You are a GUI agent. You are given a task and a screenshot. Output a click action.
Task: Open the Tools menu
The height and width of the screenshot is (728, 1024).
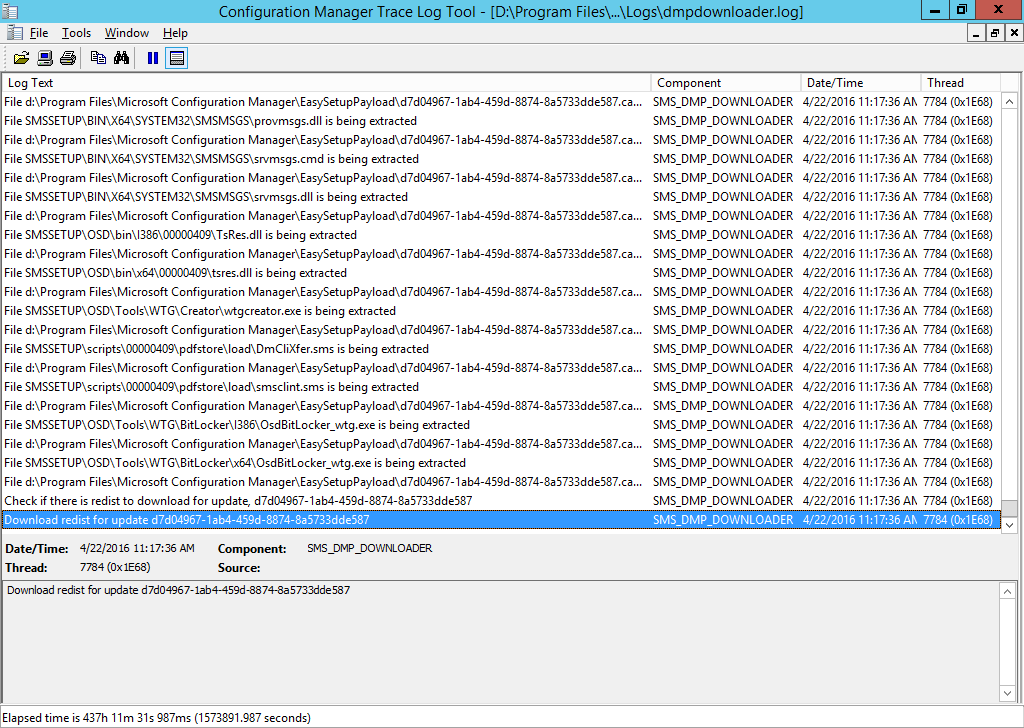[76, 33]
